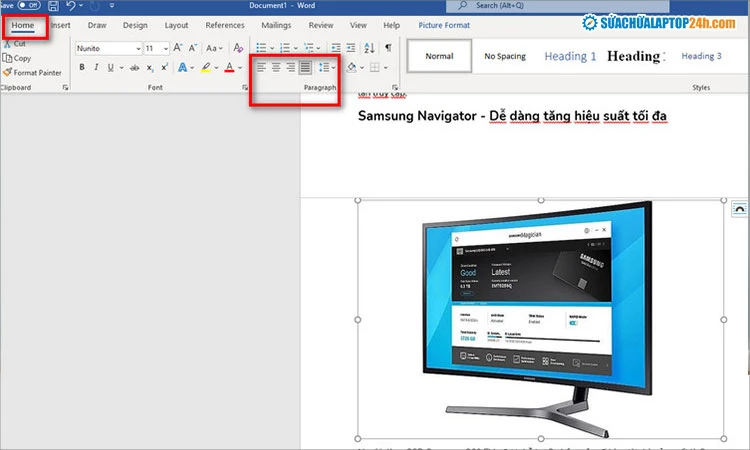The image size is (750, 450).
Task: Switch to the Mailings tab
Action: [276, 25]
